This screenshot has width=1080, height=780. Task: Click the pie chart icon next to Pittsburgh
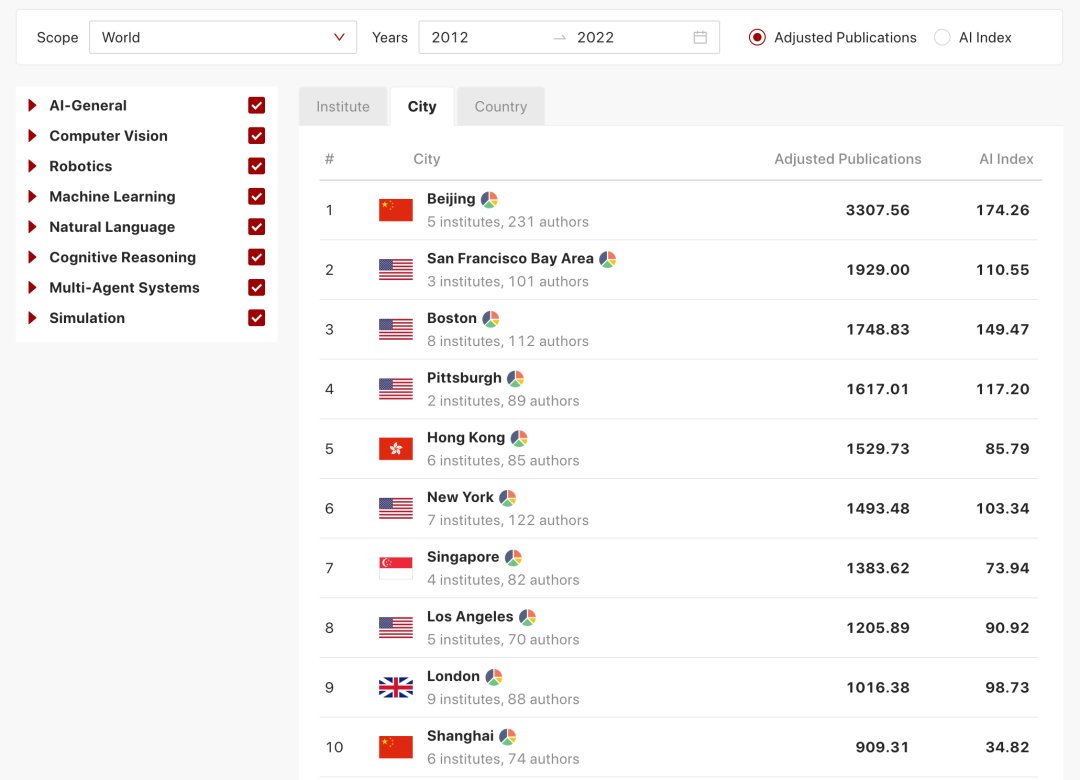point(515,378)
